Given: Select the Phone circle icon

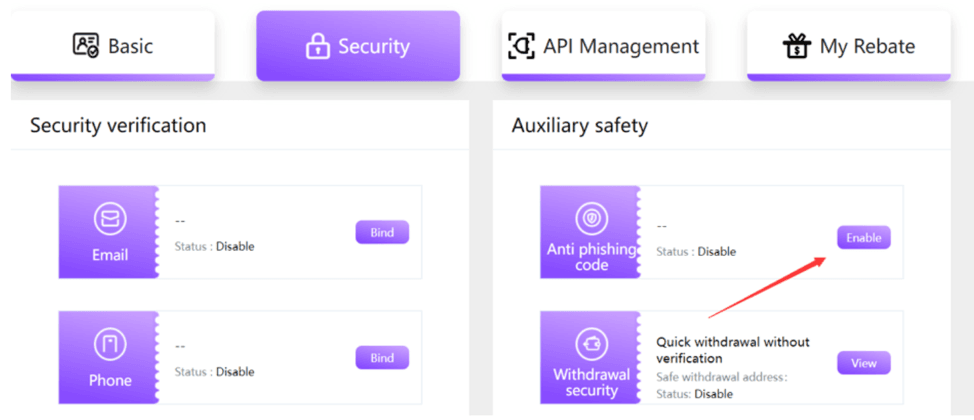Looking at the screenshot, I should tap(109, 345).
